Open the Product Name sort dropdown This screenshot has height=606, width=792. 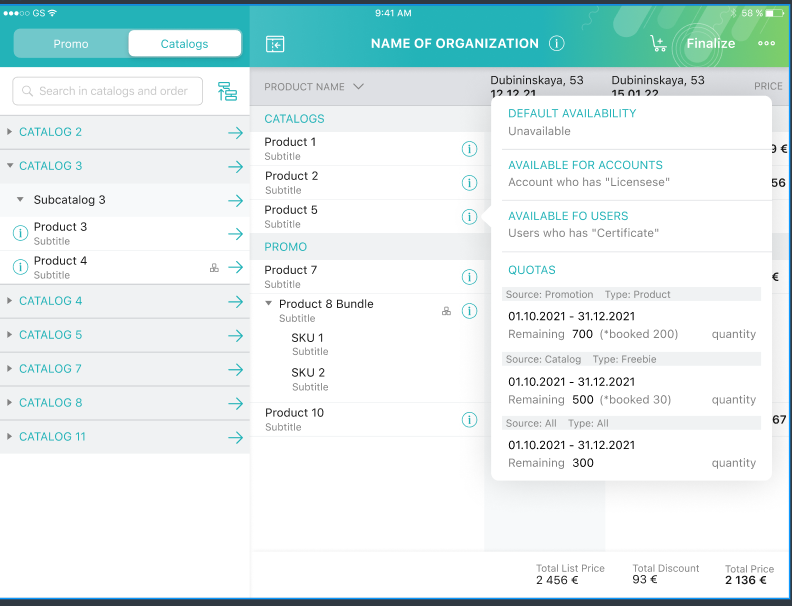click(x=358, y=87)
